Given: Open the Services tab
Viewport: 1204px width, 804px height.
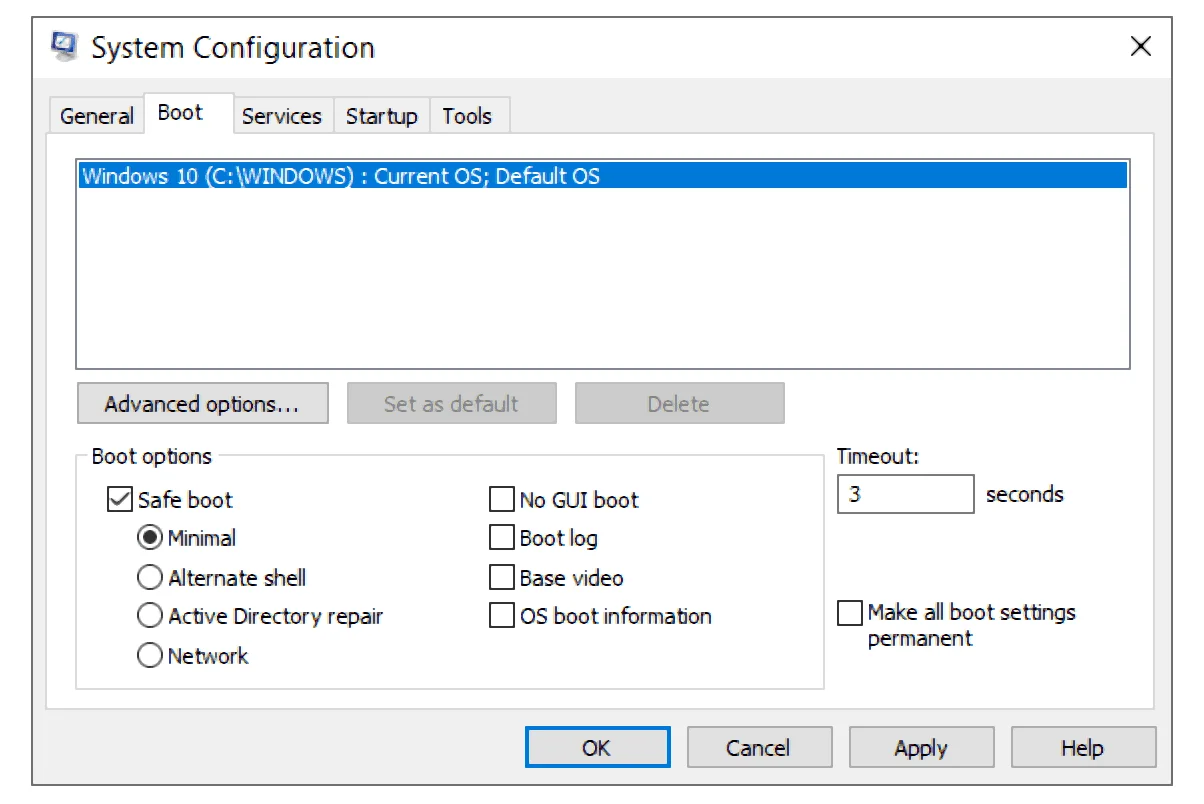Looking at the screenshot, I should click(x=281, y=116).
